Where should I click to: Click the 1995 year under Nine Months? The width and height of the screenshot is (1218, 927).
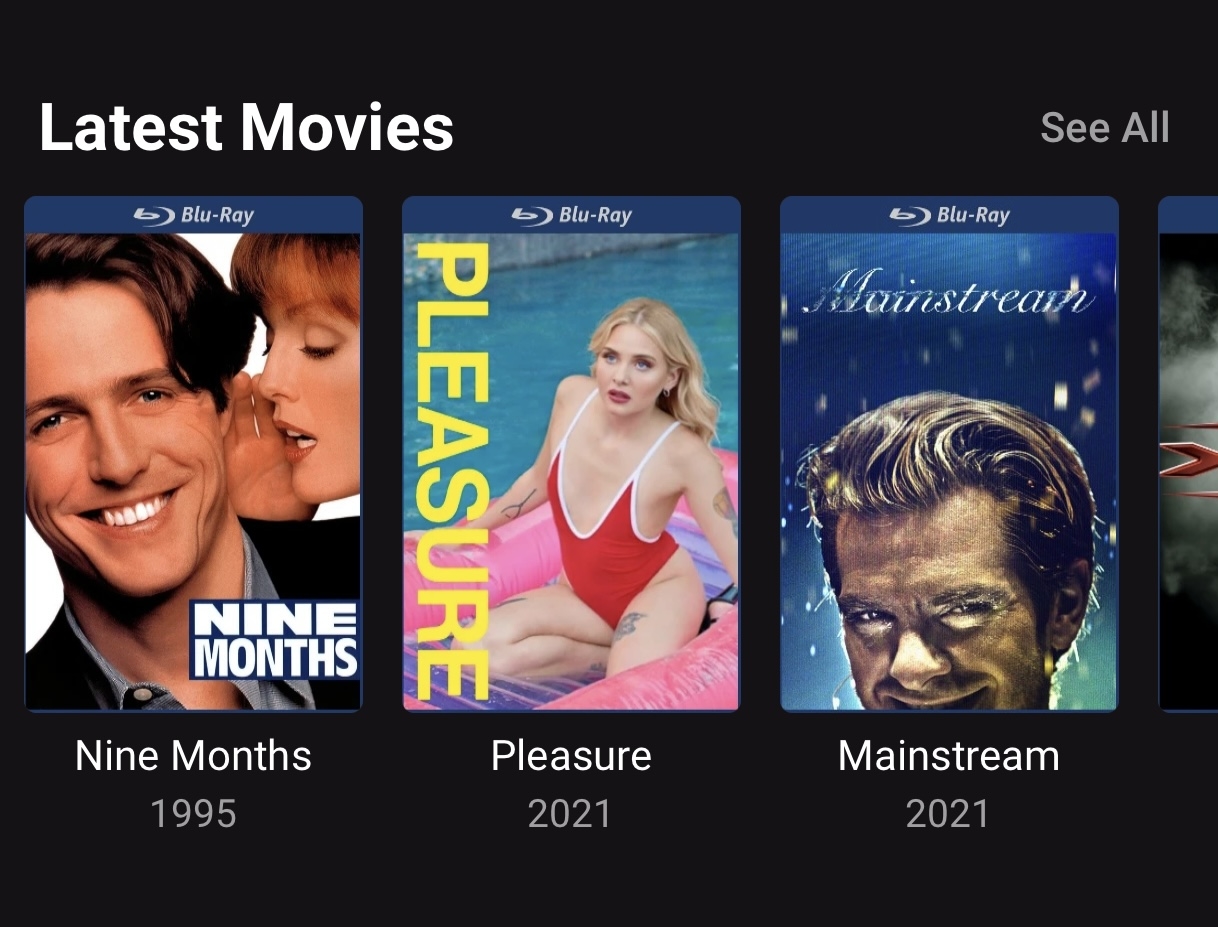[x=193, y=814]
